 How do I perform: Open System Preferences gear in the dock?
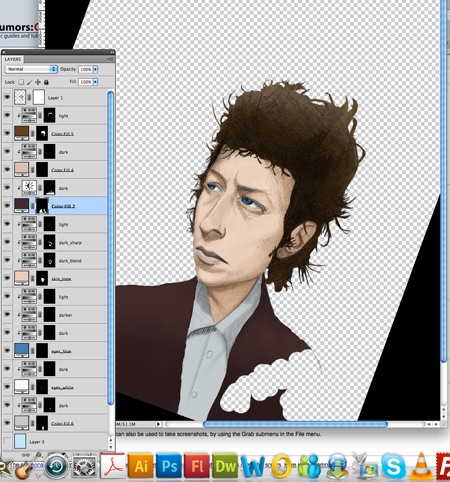click(x=84, y=467)
